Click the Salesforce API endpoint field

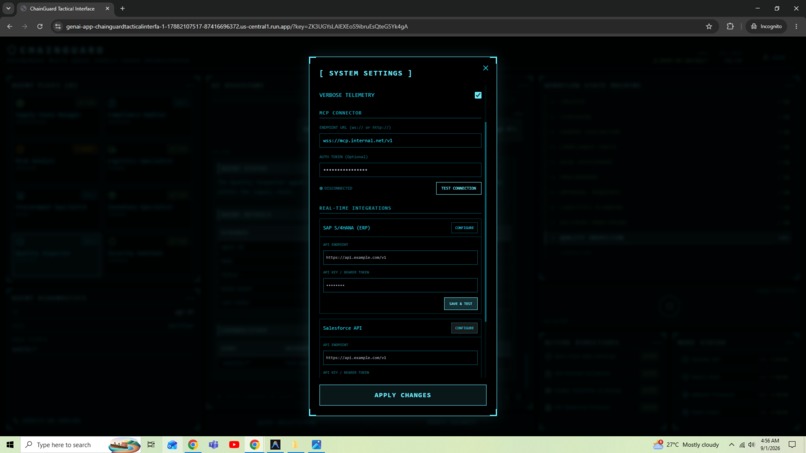pos(400,357)
